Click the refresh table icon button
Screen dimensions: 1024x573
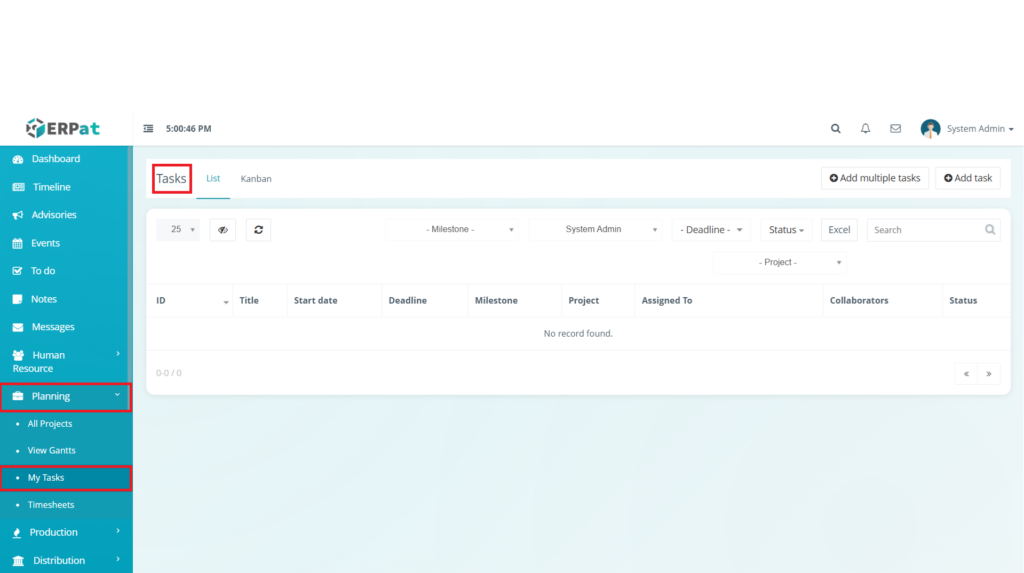pos(258,230)
